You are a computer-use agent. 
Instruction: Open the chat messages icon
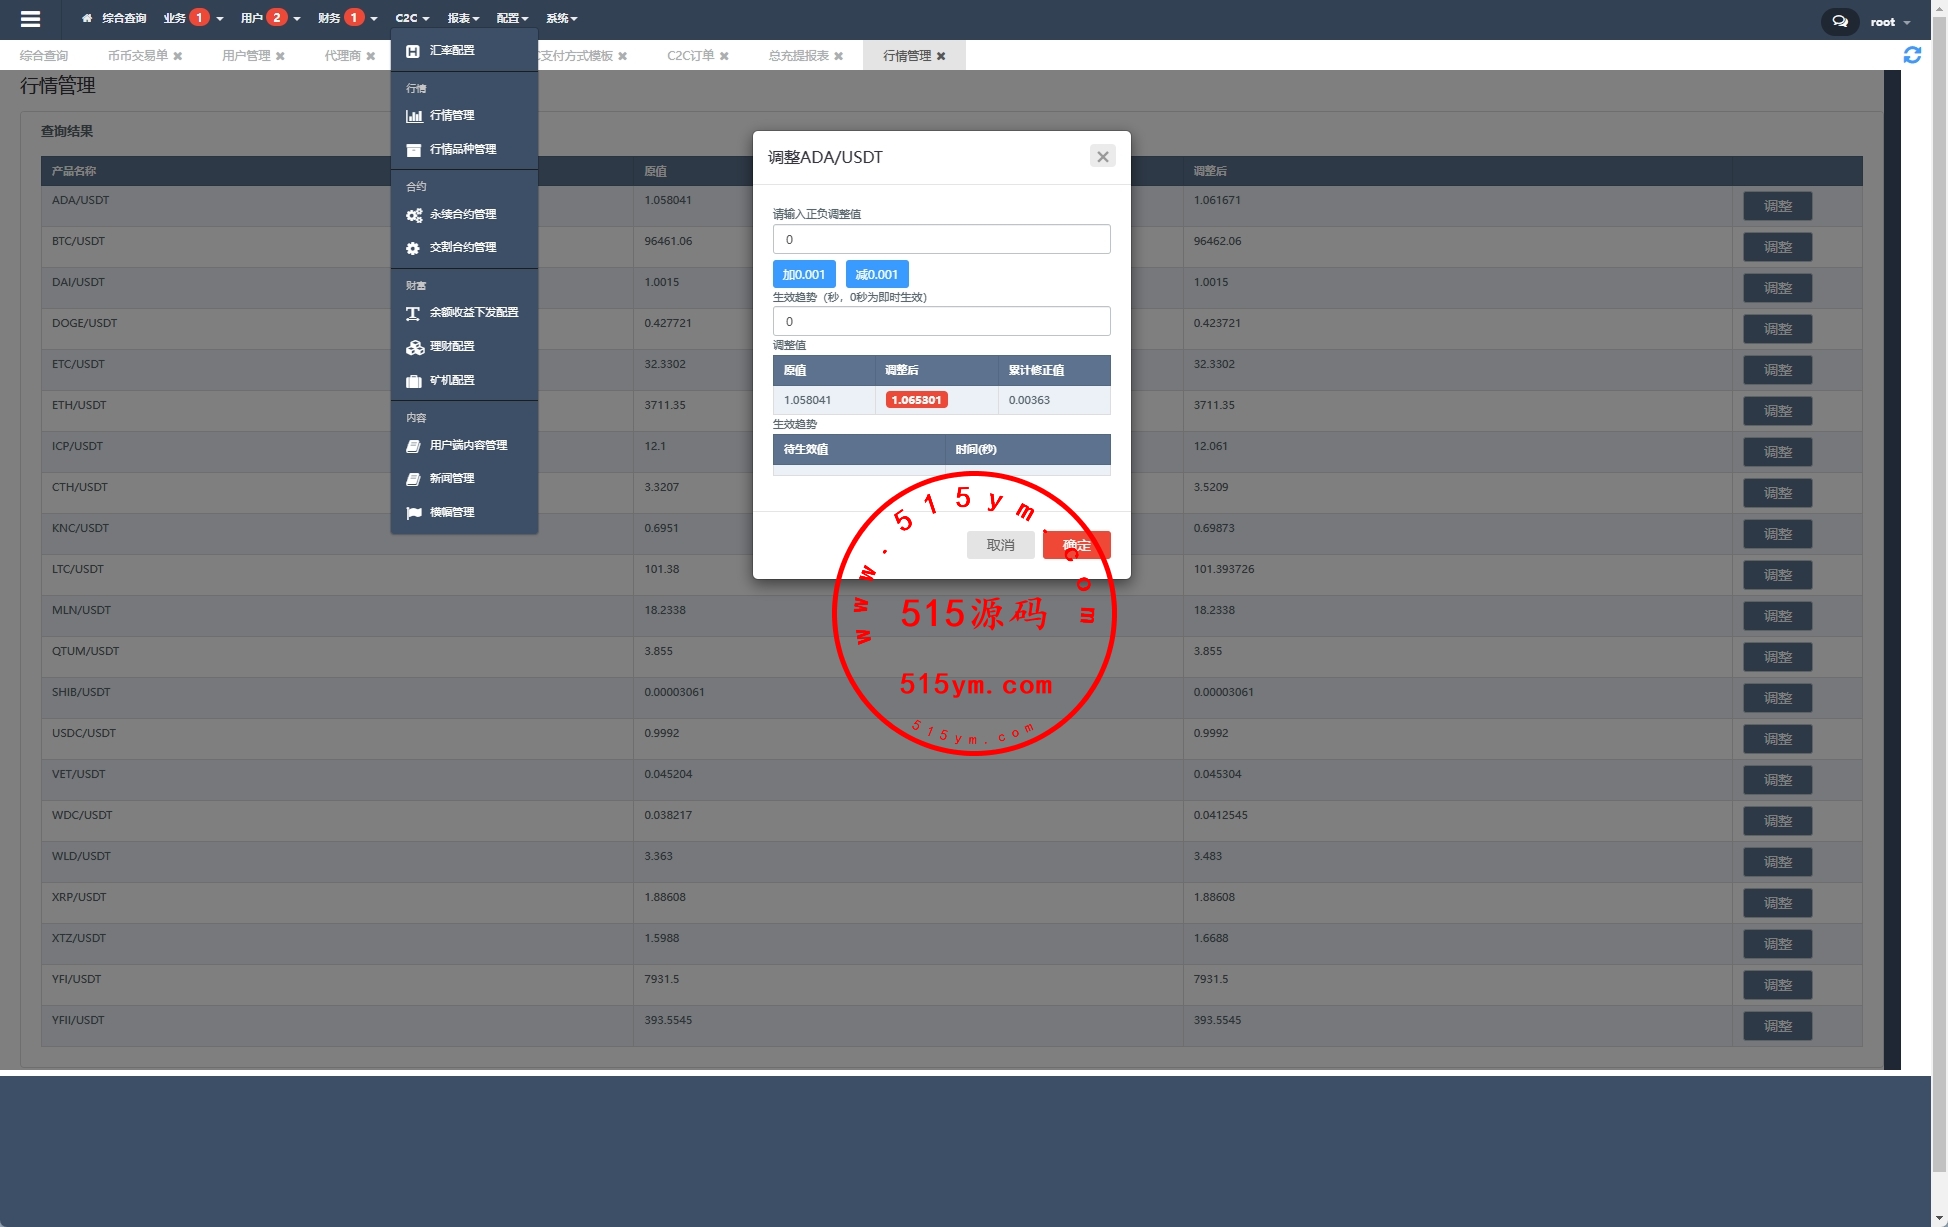coord(1839,21)
